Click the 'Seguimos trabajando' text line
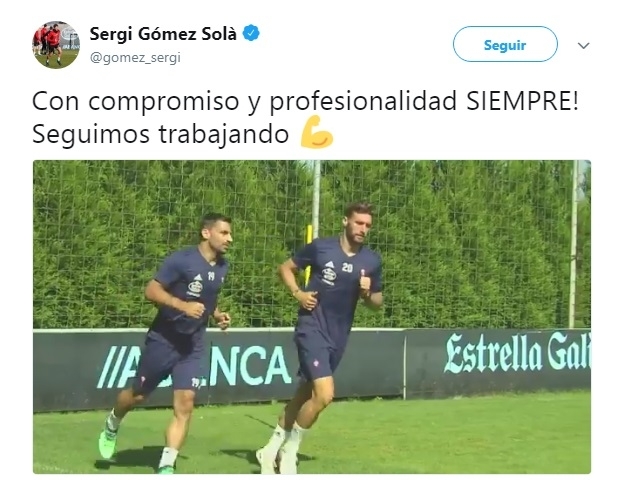Screen dimensions: 622x489 [x=160, y=134]
